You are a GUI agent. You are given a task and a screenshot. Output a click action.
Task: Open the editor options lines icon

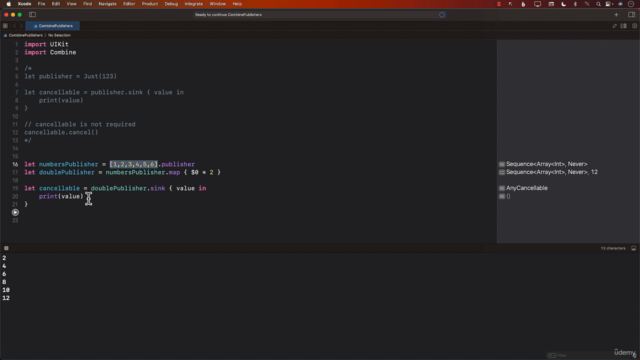coord(624,26)
